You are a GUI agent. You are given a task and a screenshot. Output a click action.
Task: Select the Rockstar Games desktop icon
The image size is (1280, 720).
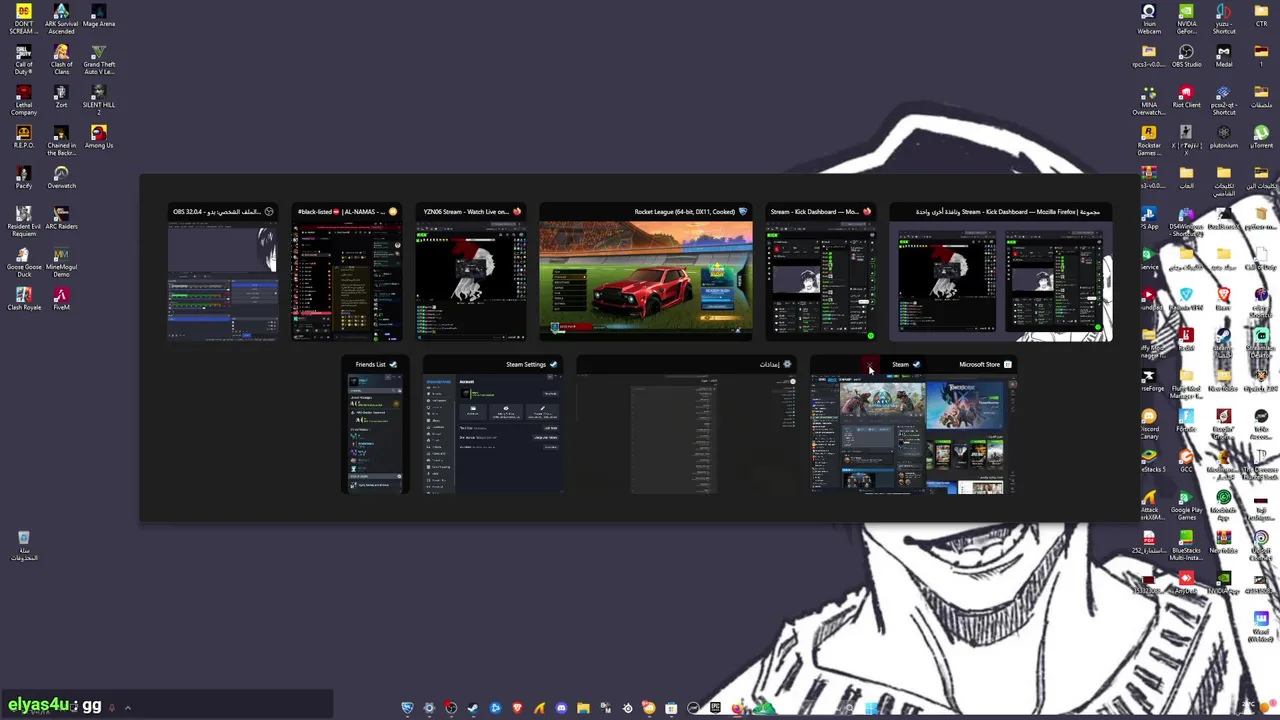point(1149,141)
